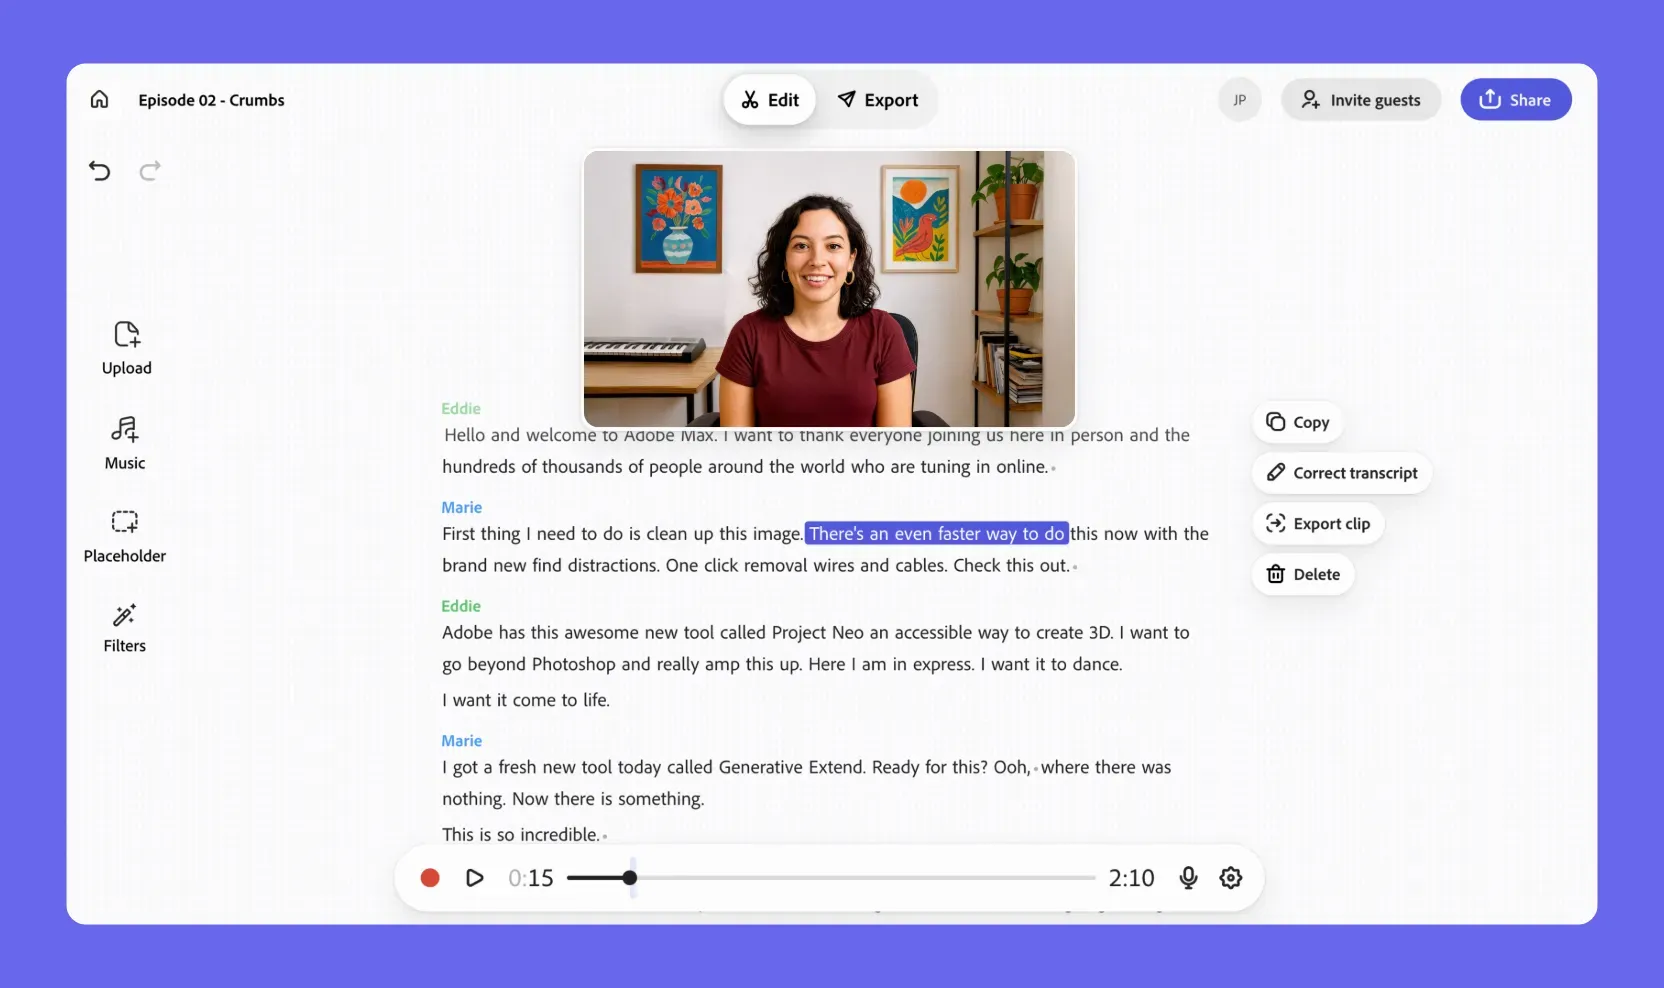This screenshot has height=988, width=1664.
Task: Click the Home icon
Action: [x=99, y=99]
